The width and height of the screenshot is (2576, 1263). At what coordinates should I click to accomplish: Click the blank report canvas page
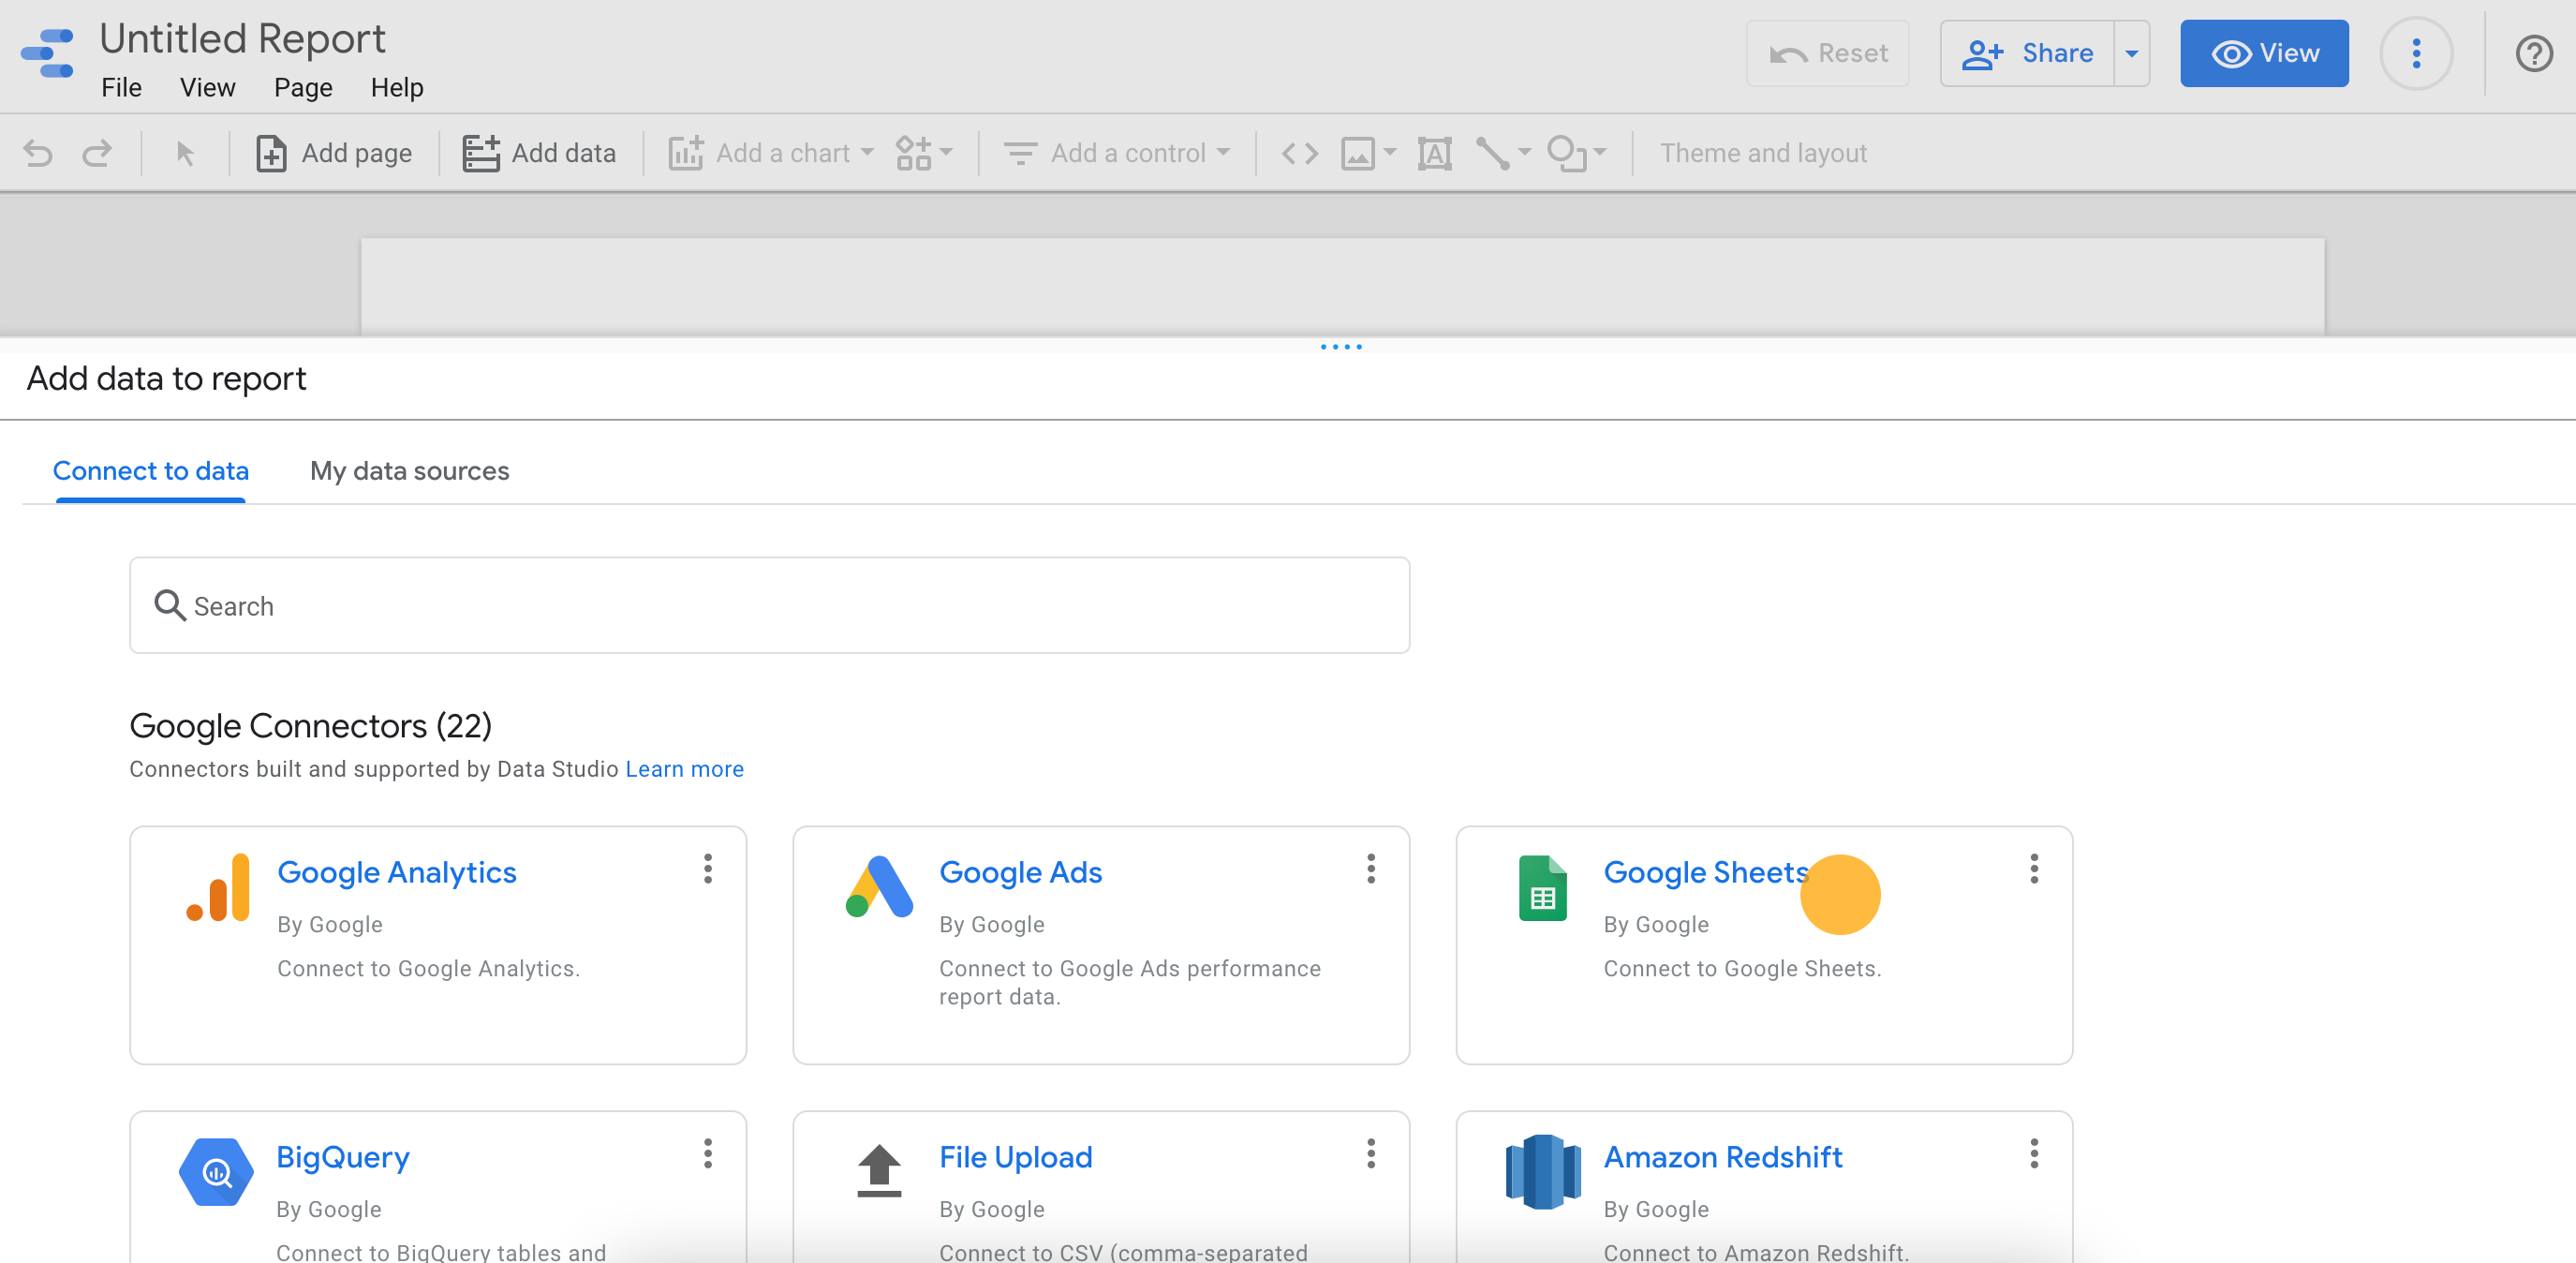click(1342, 286)
